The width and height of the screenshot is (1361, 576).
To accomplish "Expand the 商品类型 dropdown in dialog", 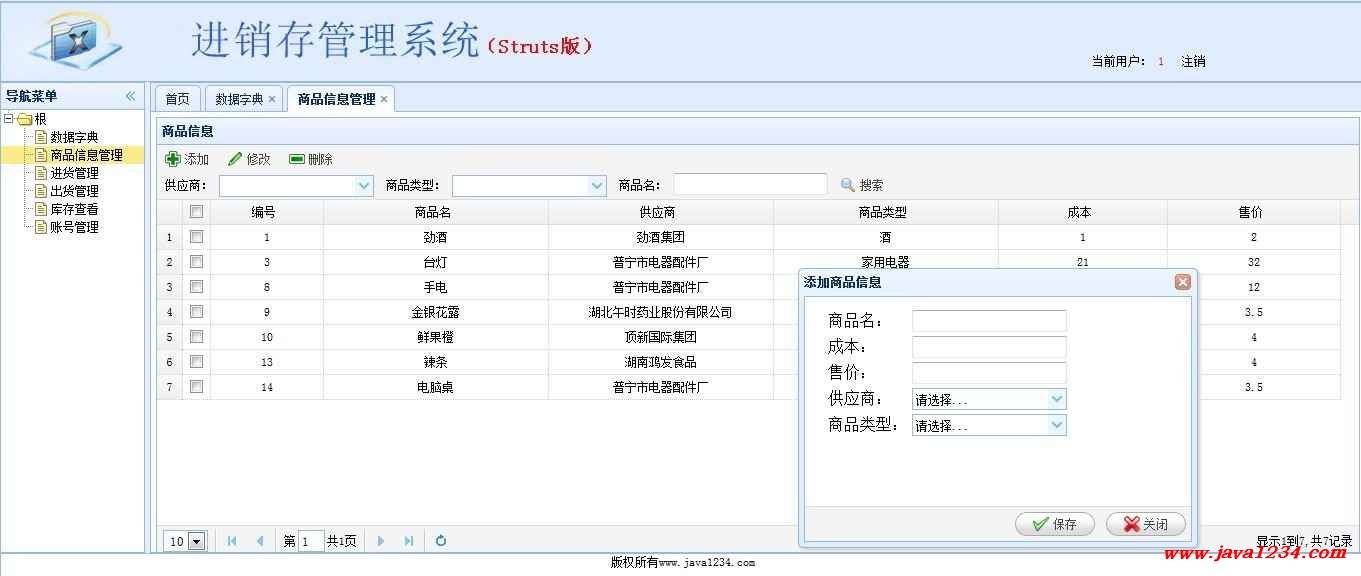I will point(1057,425).
